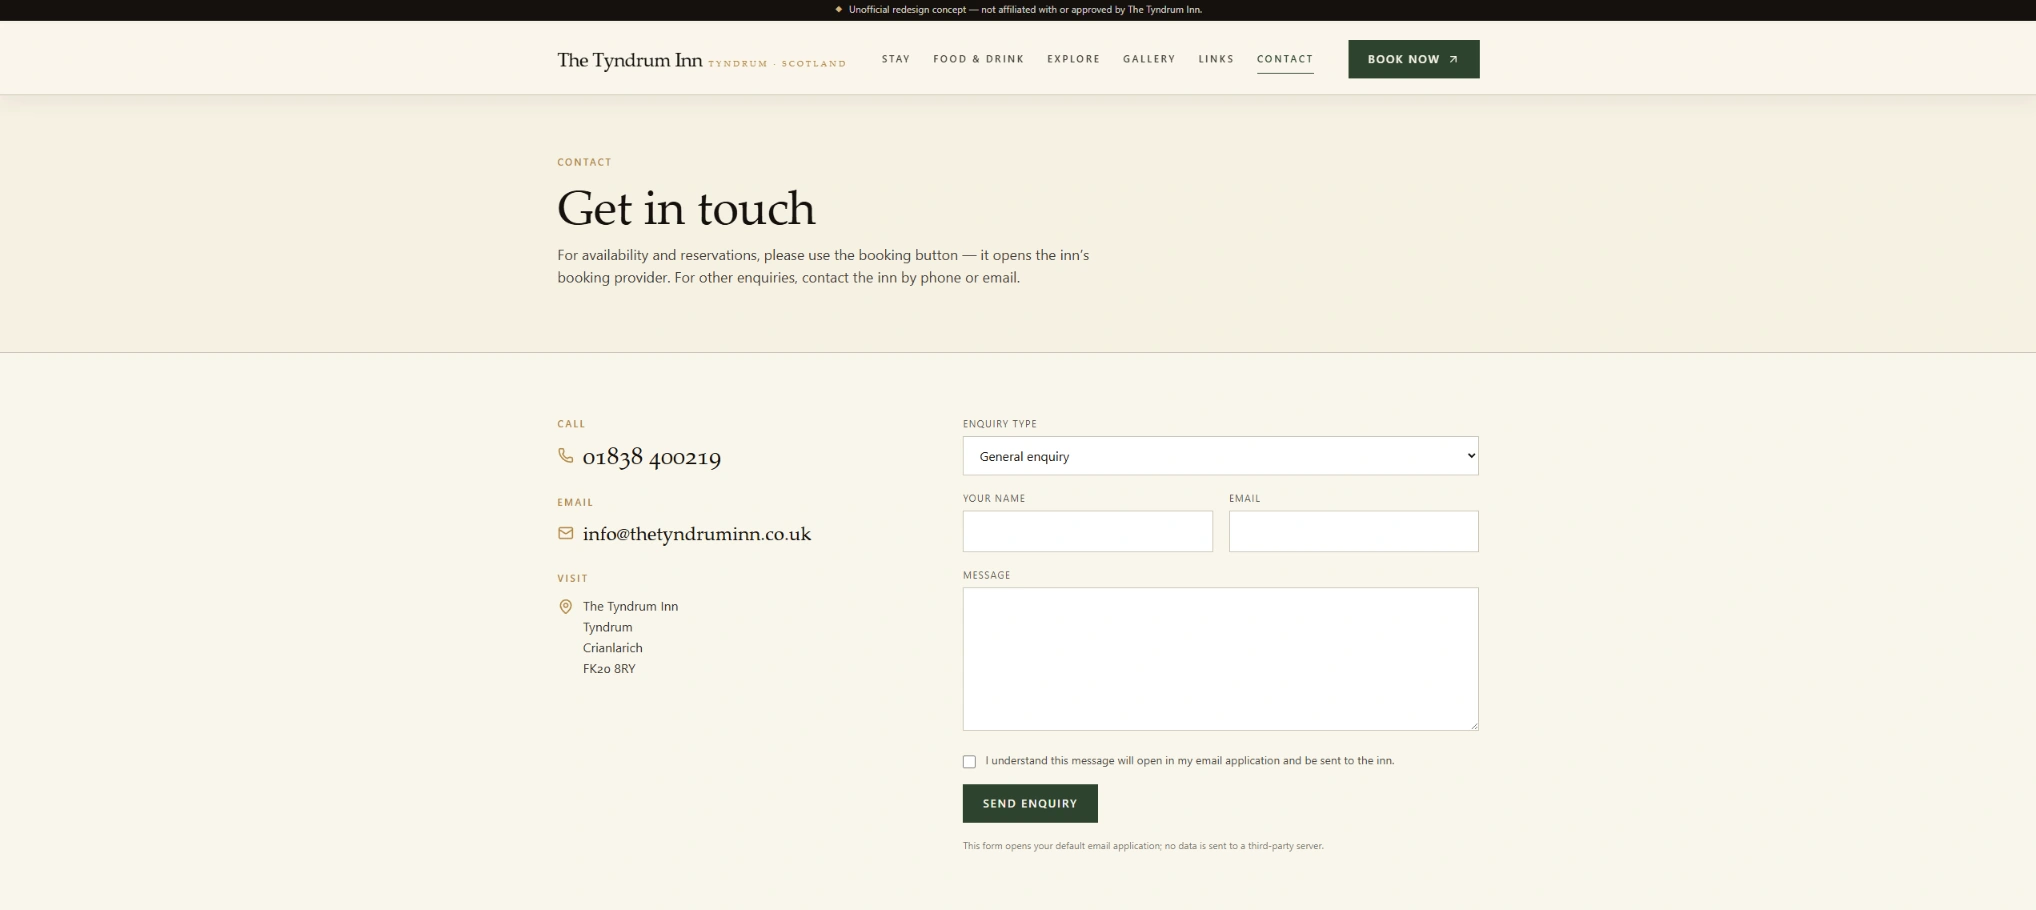Click the 'CALL' section label

(x=571, y=424)
